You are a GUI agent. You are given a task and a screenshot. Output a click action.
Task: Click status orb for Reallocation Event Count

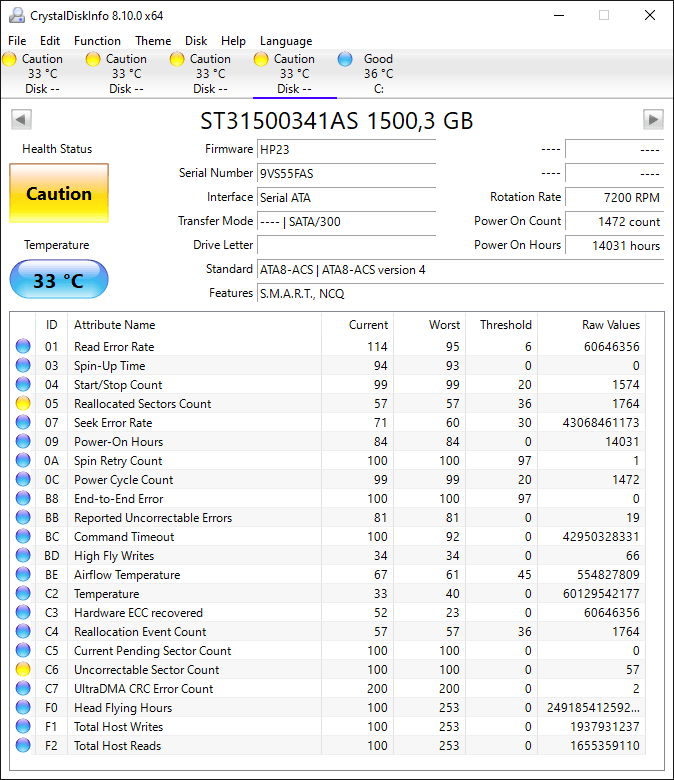[23, 631]
